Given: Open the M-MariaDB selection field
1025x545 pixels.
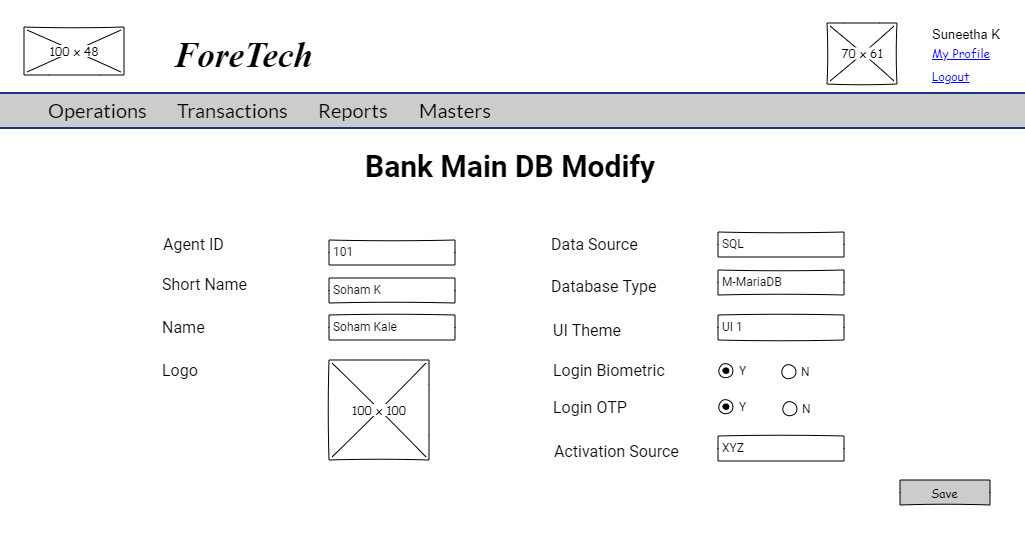Looking at the screenshot, I should (x=780, y=282).
